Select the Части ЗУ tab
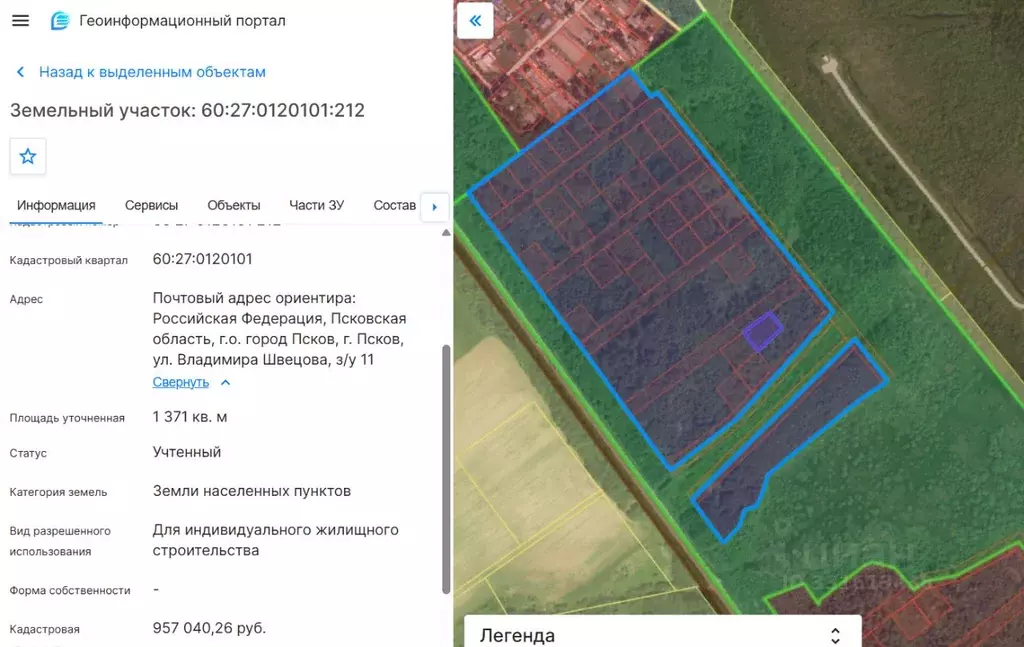1024x647 pixels. 317,206
